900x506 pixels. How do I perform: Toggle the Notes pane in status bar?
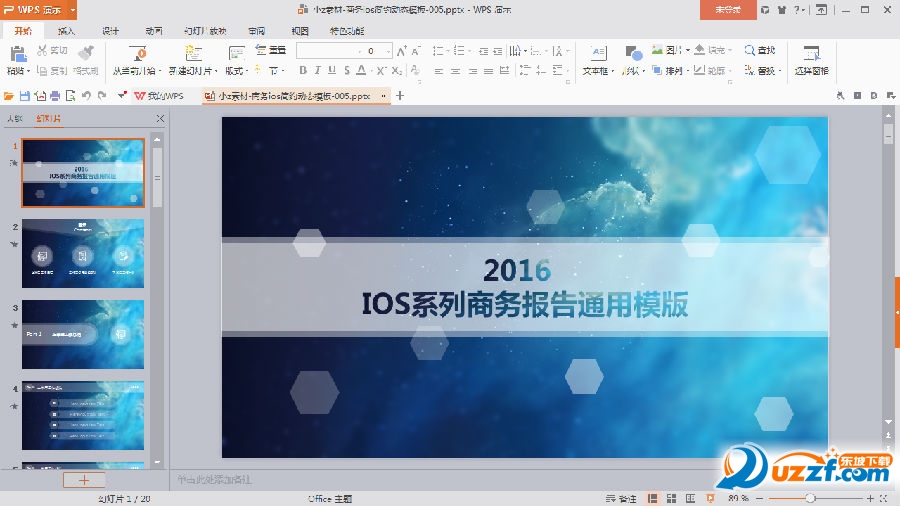(621, 499)
